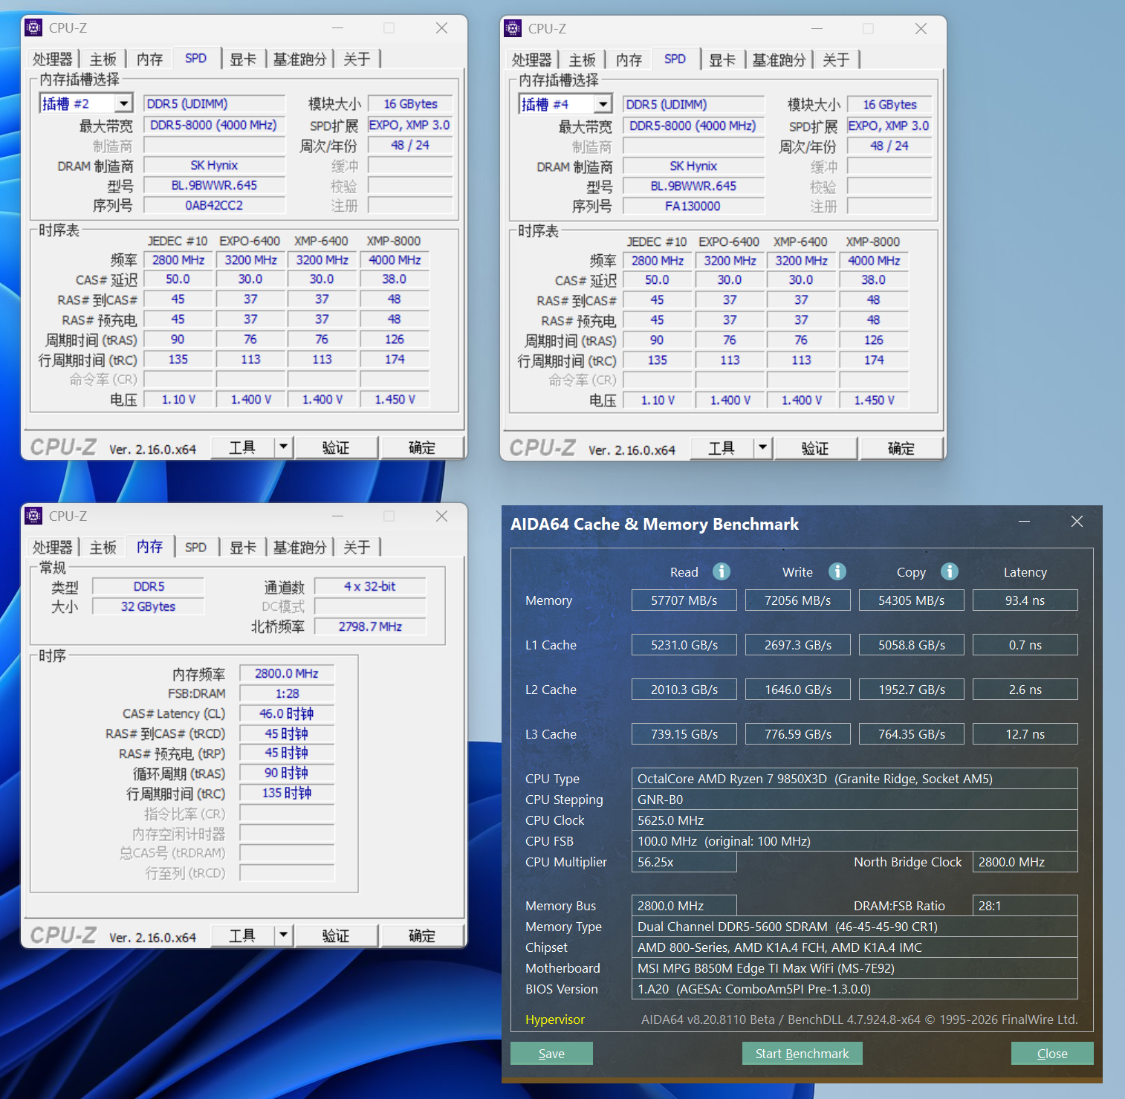
Task: Click the 46.0 时钟 CAS latency value
Action: (x=287, y=713)
